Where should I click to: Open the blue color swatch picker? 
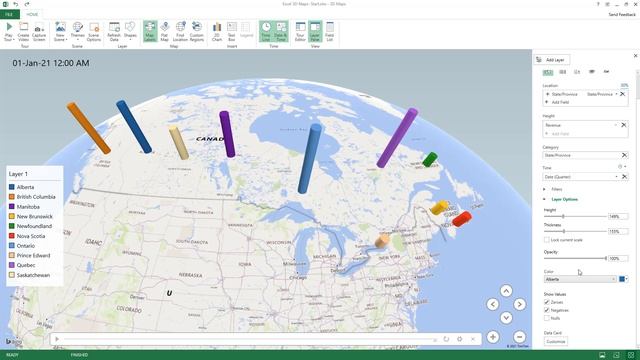tap(623, 279)
